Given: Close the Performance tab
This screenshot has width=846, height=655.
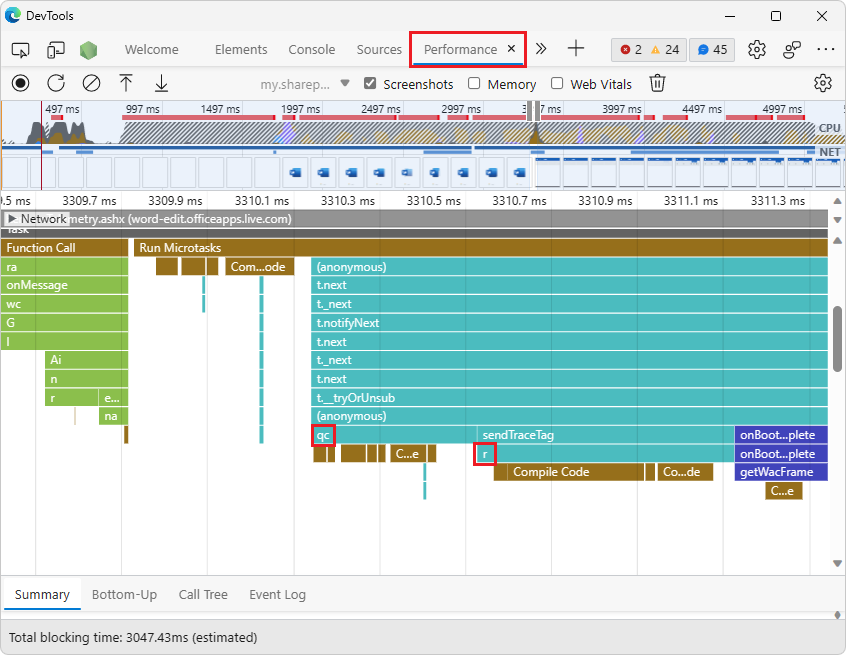Looking at the screenshot, I should pyautogui.click(x=511, y=49).
